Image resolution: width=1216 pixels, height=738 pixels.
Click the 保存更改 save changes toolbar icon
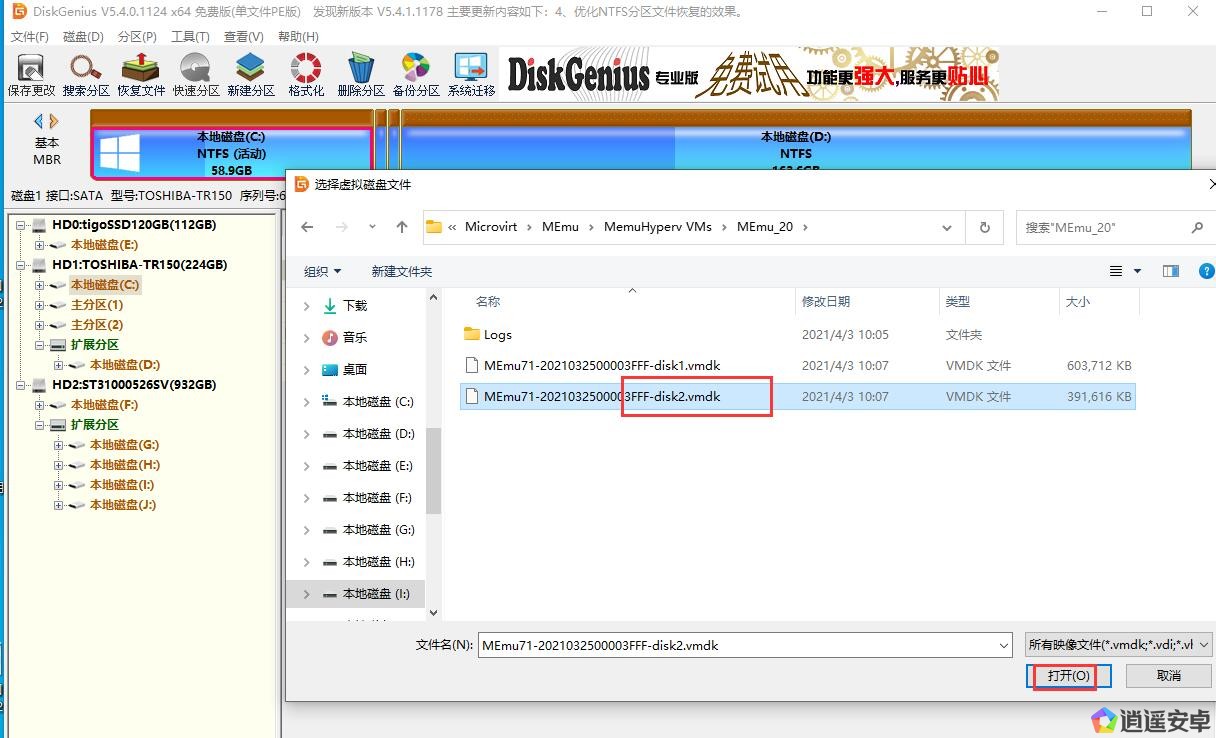(32, 74)
